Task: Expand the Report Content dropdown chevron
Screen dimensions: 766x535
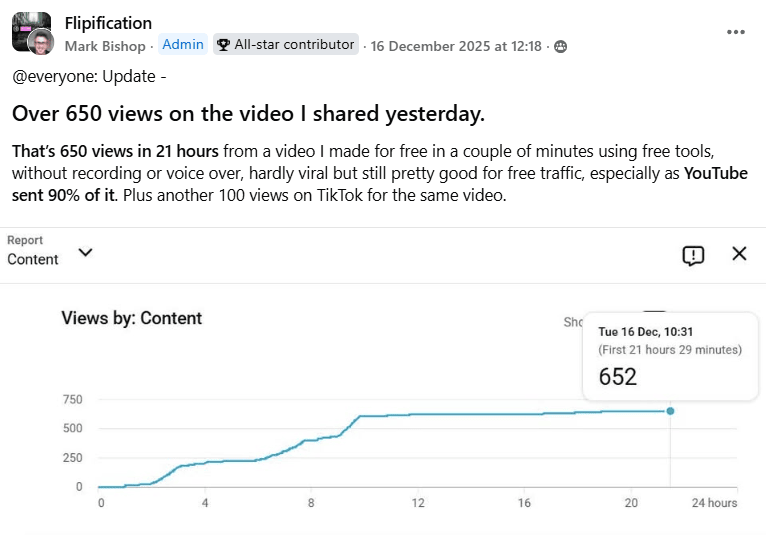Action: 85,252
